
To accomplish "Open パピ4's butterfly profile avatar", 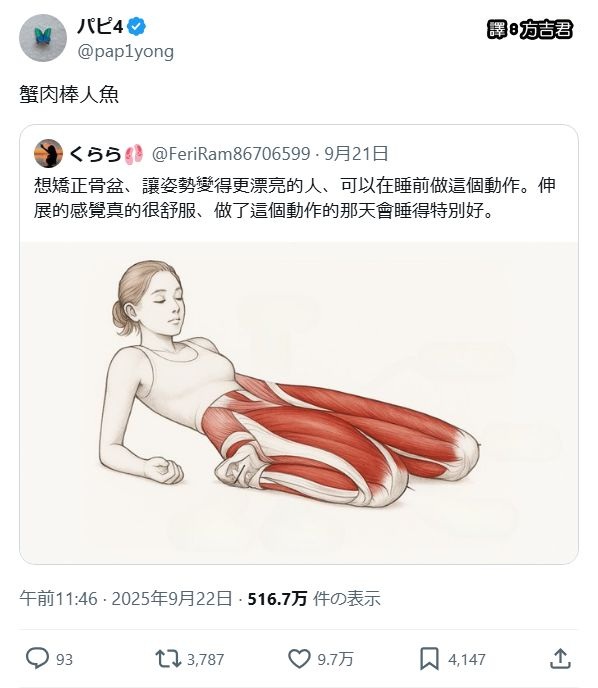I will pyautogui.click(x=43, y=38).
